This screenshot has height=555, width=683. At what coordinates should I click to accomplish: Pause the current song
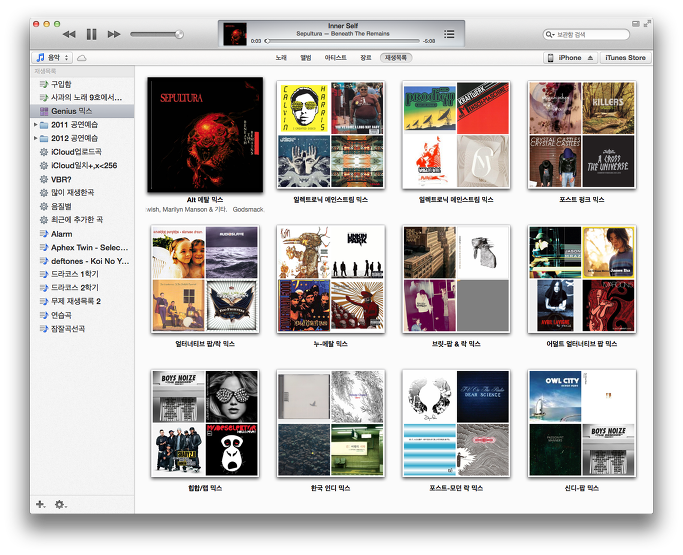(x=91, y=34)
